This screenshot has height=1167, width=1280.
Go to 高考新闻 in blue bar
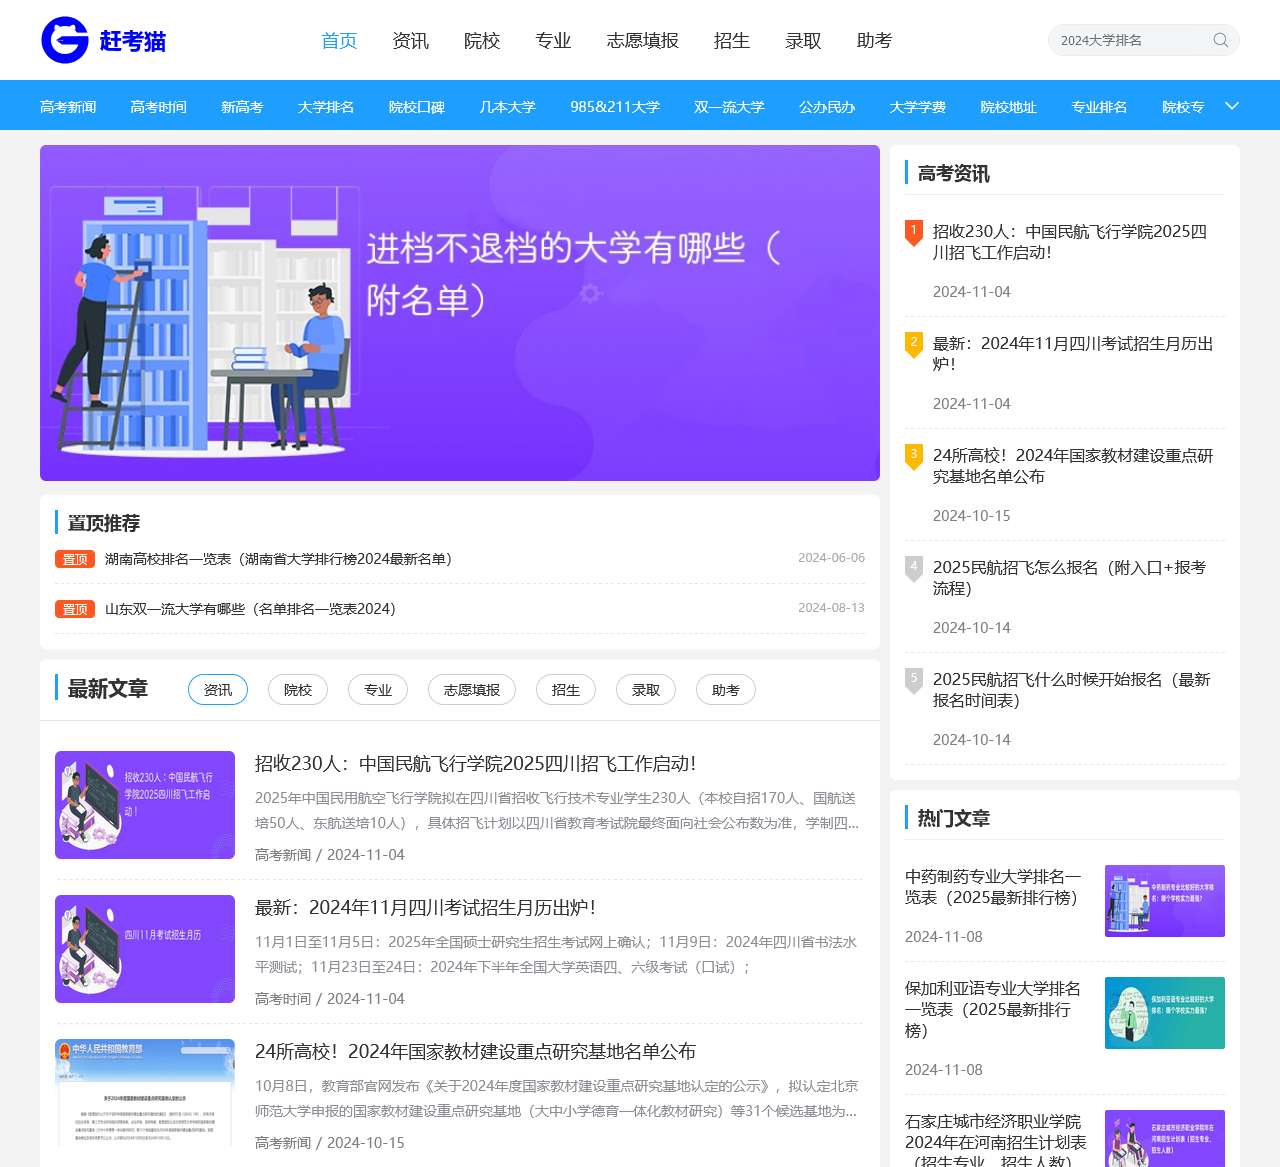coord(68,107)
